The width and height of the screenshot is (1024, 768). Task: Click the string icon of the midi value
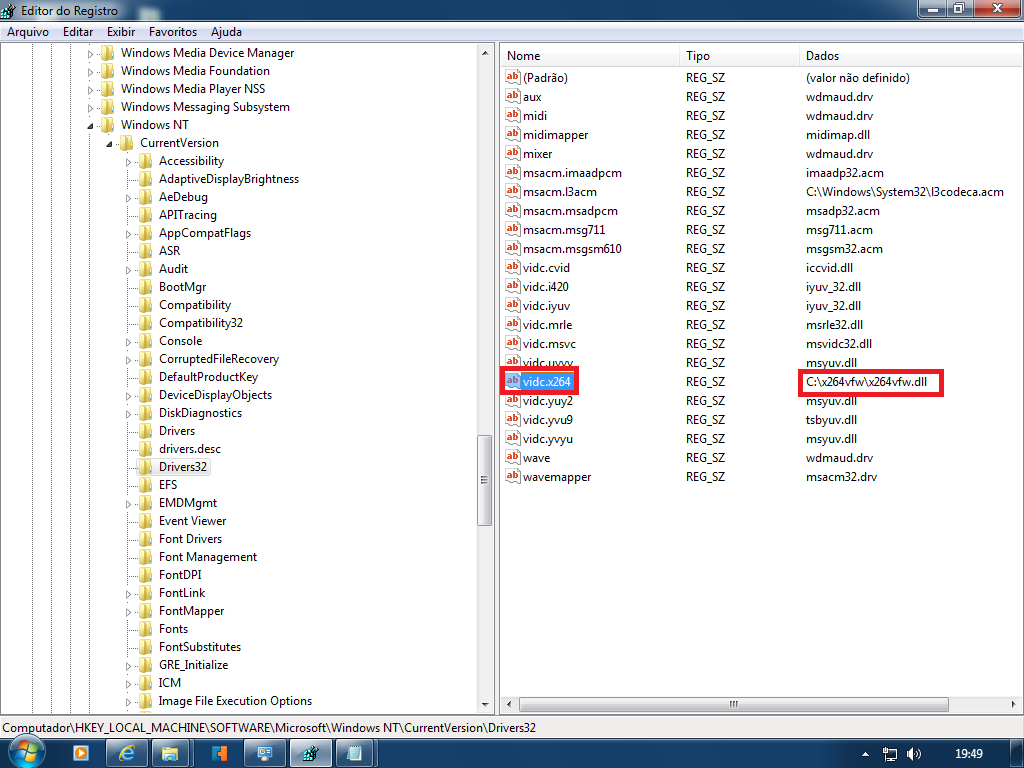[x=513, y=115]
